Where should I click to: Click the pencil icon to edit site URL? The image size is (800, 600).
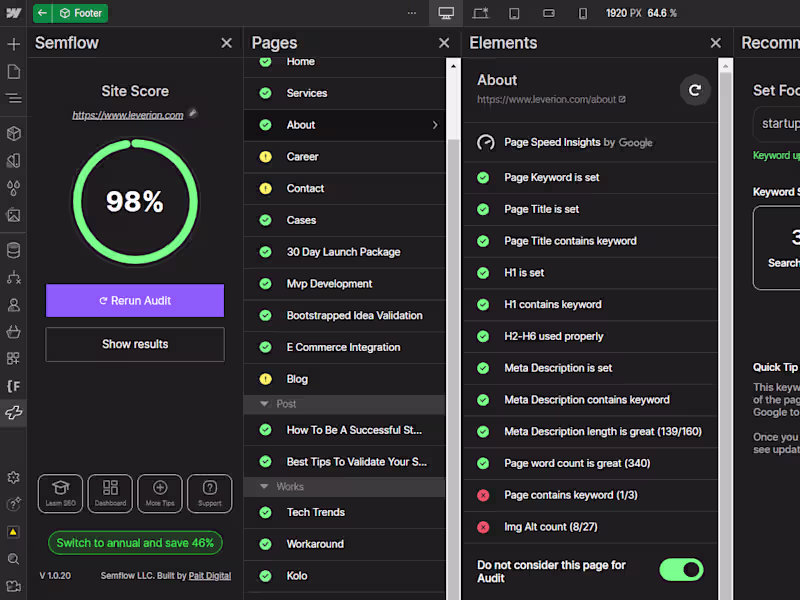point(193,113)
